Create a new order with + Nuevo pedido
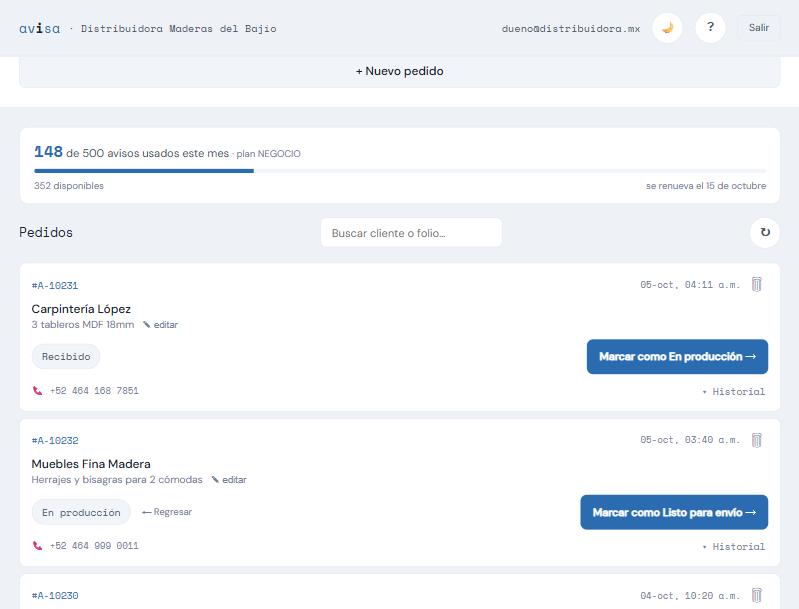This screenshot has height=609, width=799. coord(400,71)
